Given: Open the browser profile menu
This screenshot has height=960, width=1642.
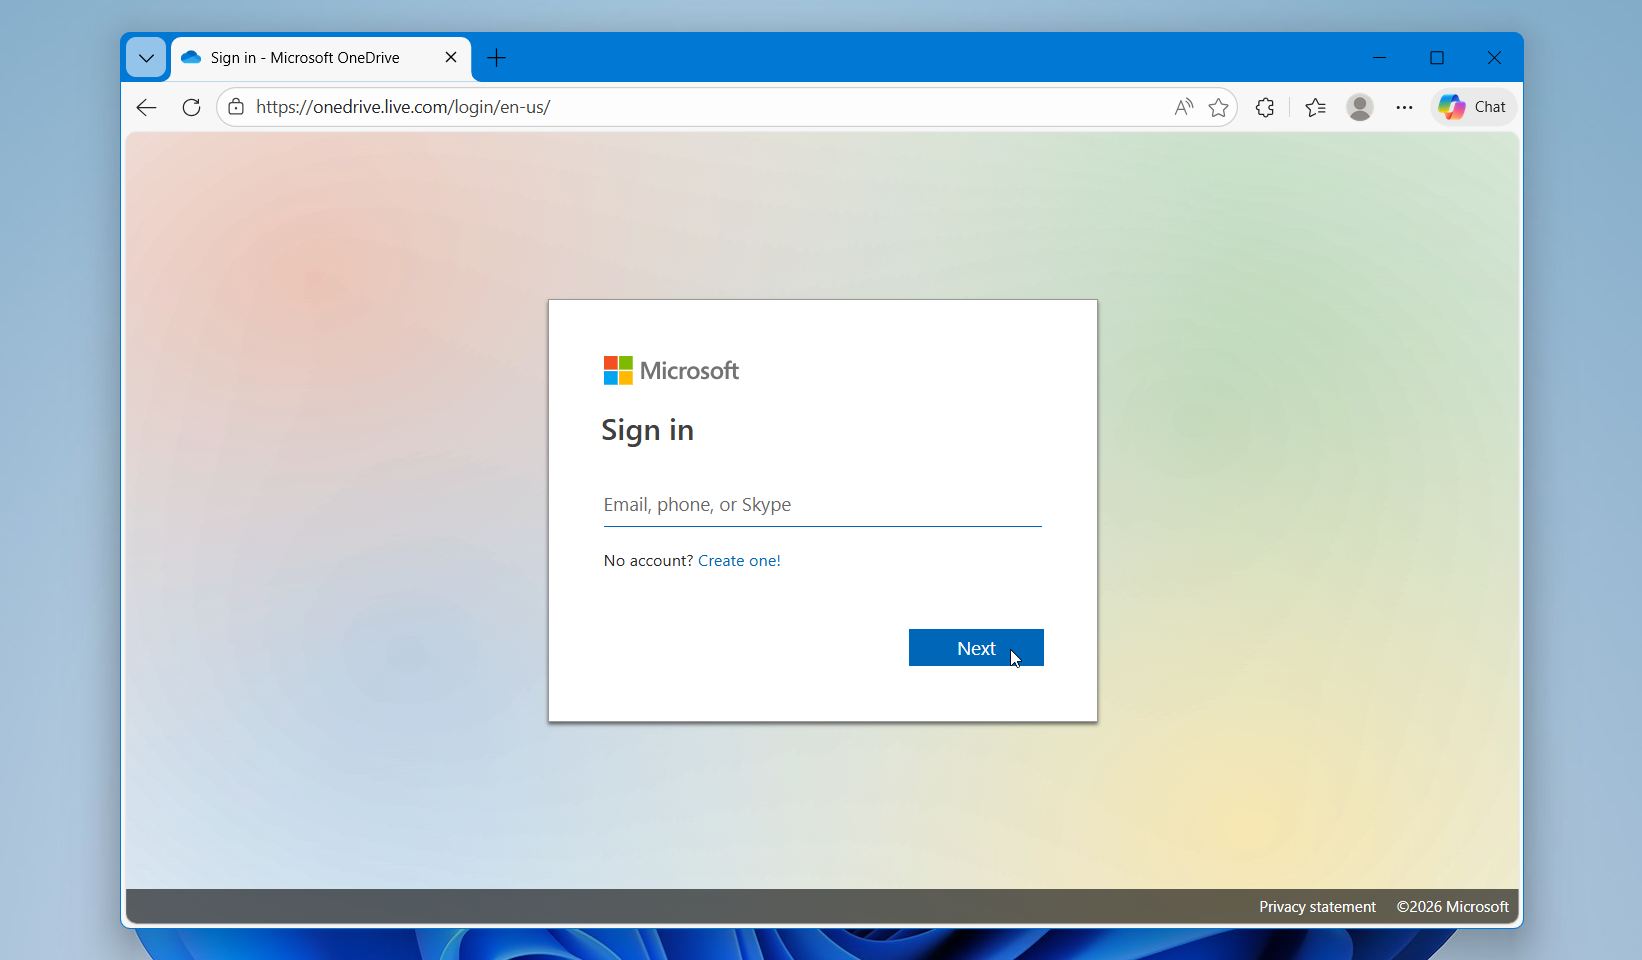Looking at the screenshot, I should tap(1359, 107).
